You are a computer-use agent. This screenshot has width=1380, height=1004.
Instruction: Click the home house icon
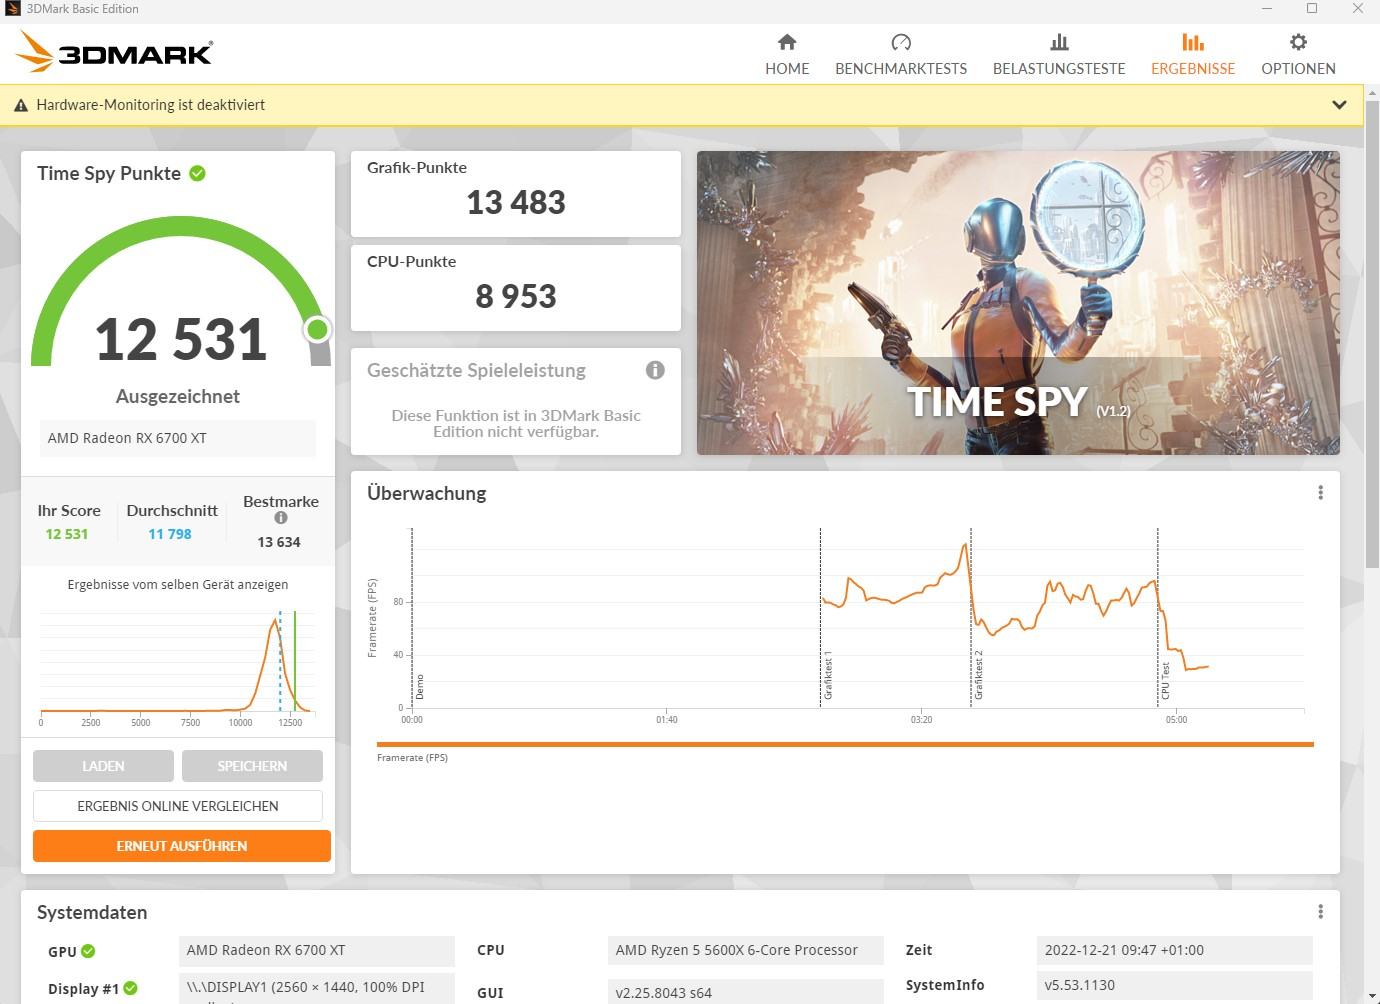tap(787, 42)
